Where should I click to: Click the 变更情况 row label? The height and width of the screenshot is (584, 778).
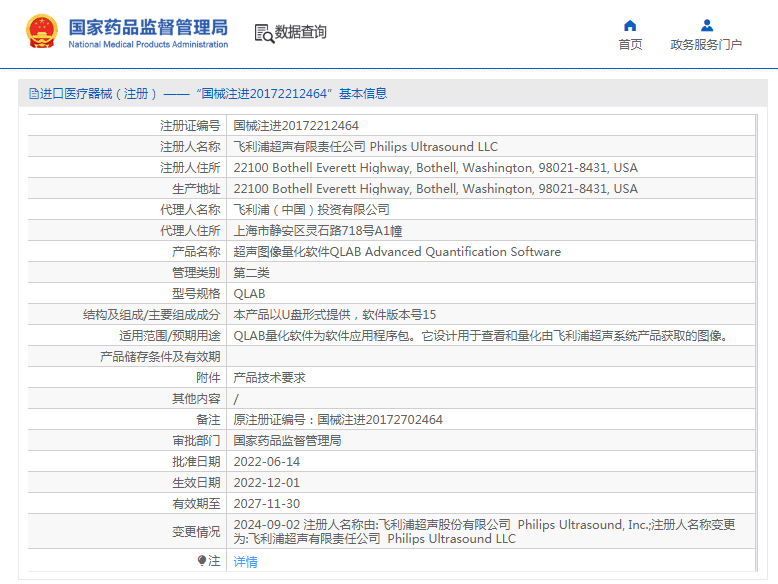coord(196,532)
